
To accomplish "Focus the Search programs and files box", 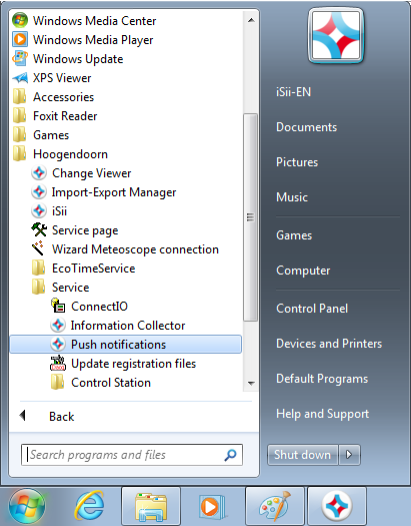I will 132,455.
